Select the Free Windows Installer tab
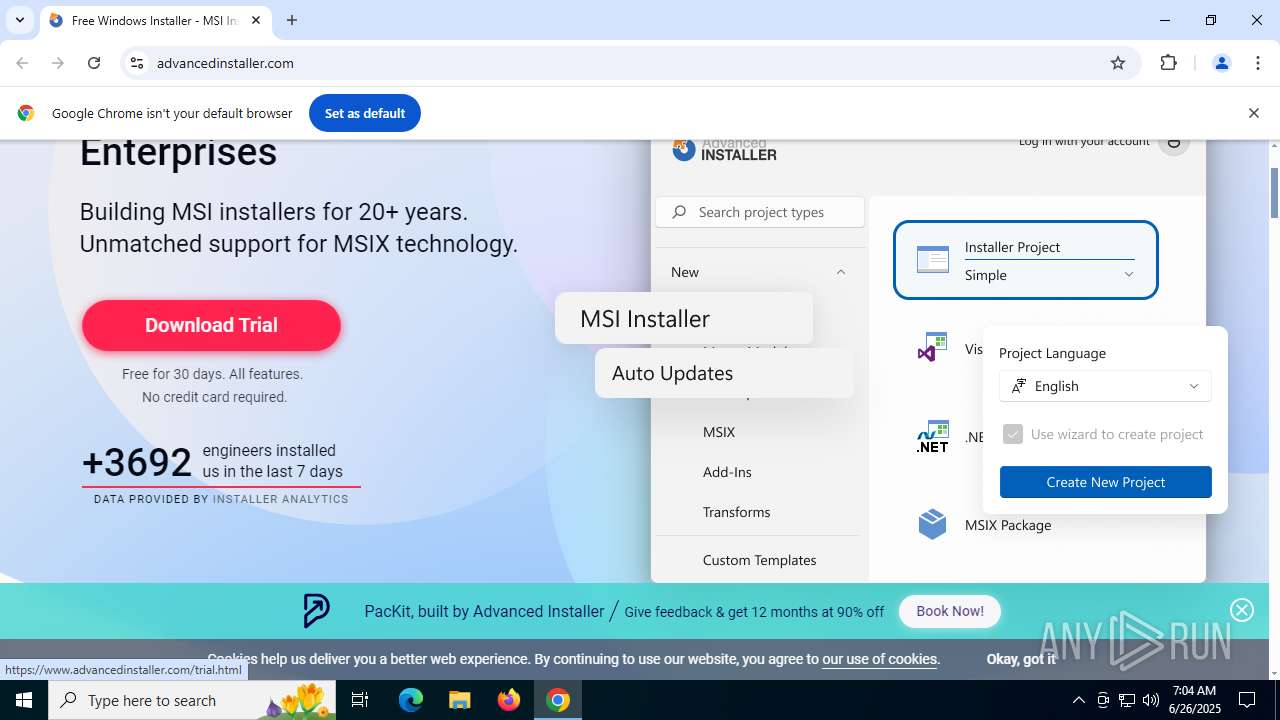The image size is (1280, 720). 155,20
